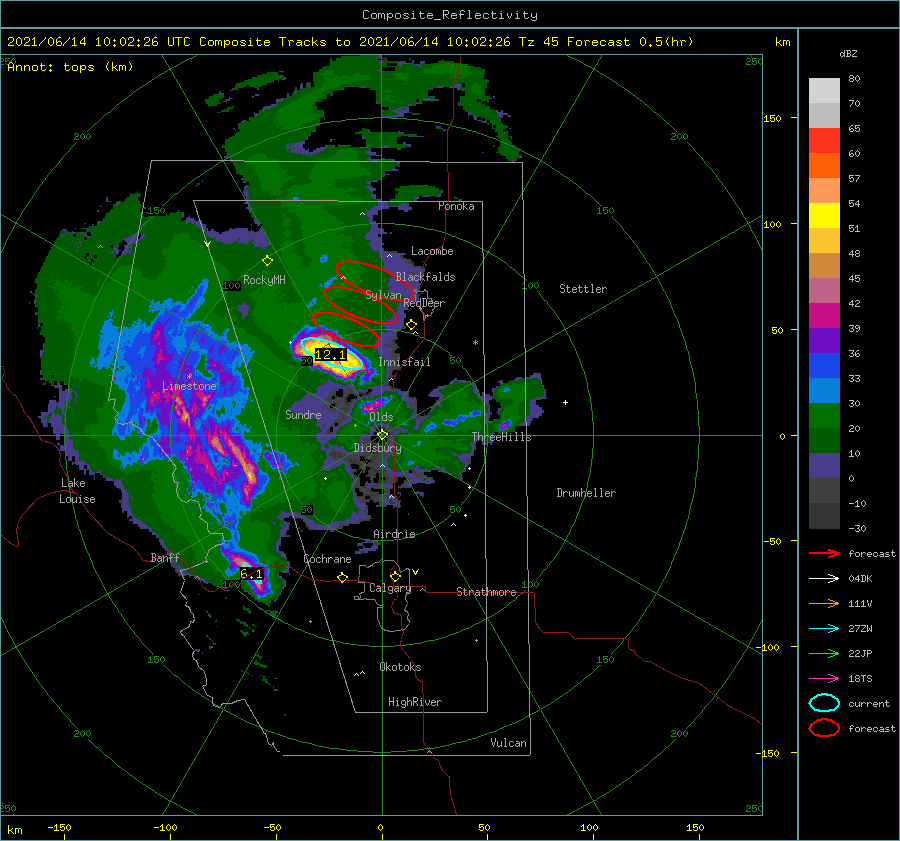Click the green 20 dBZ color swatch
The width and height of the screenshot is (900, 841).
[x=824, y=416]
